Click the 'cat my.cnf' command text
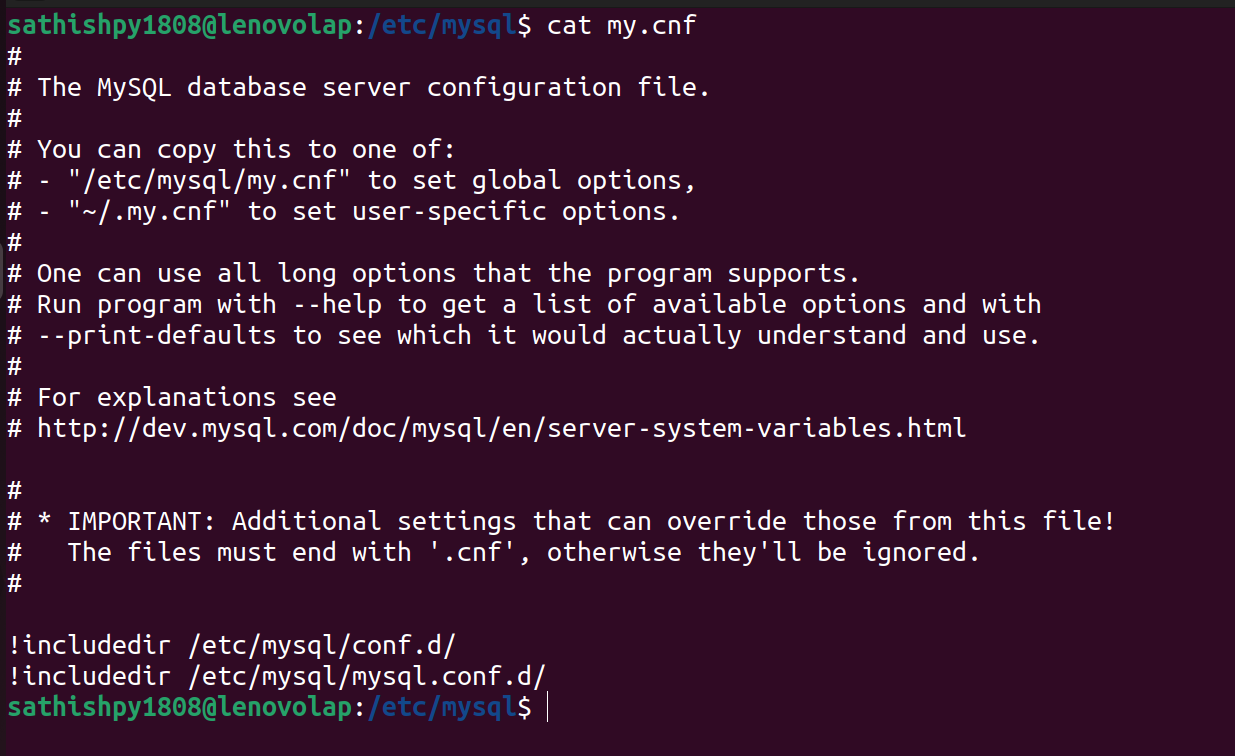Image resolution: width=1235 pixels, height=756 pixels. click(621, 25)
